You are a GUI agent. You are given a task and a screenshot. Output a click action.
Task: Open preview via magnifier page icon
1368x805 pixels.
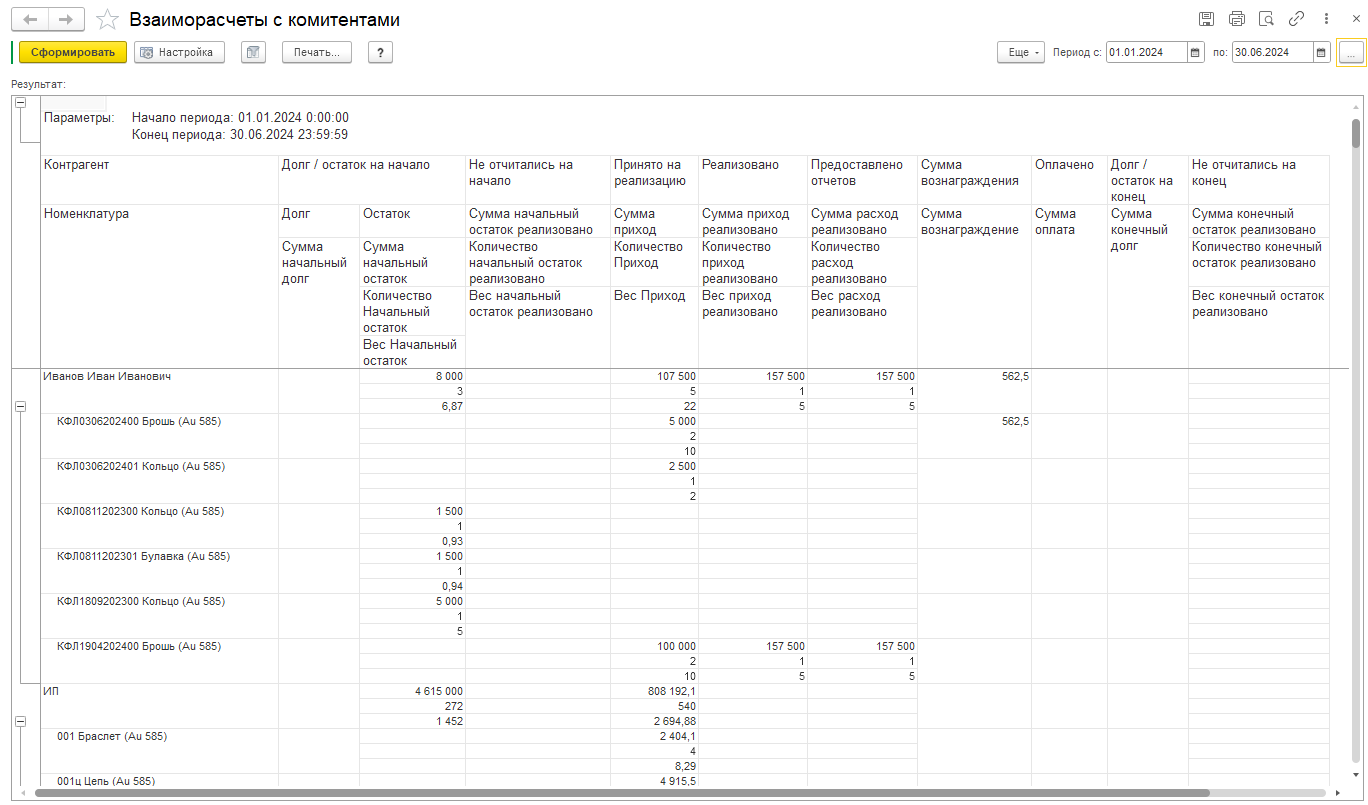(1266, 19)
